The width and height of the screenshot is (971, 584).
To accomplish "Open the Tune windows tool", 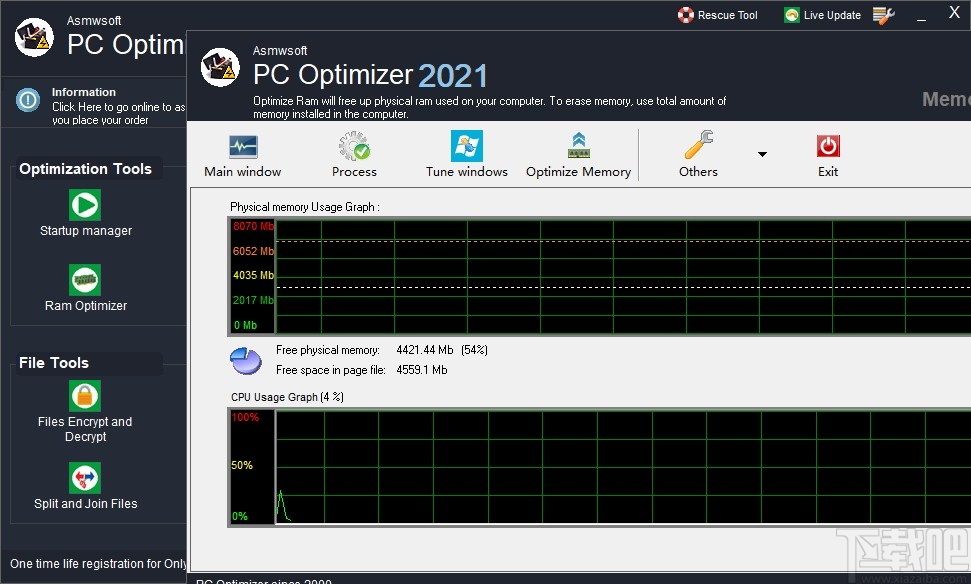I will click(466, 154).
